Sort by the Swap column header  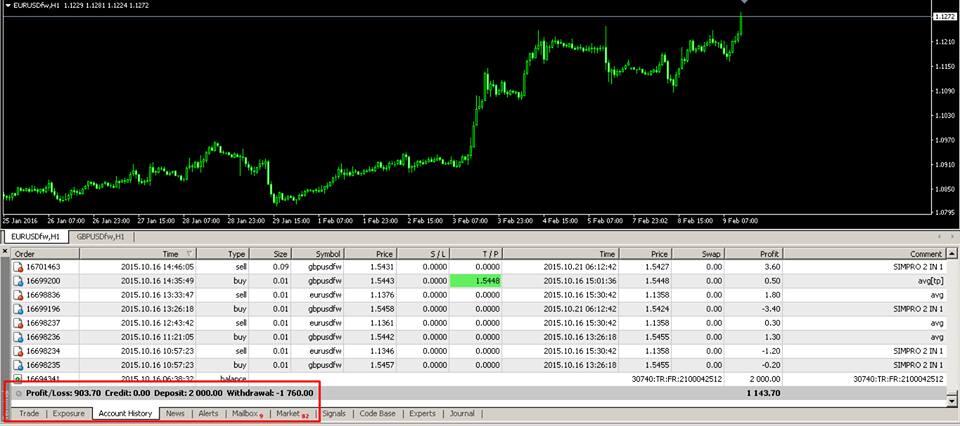(x=698, y=253)
